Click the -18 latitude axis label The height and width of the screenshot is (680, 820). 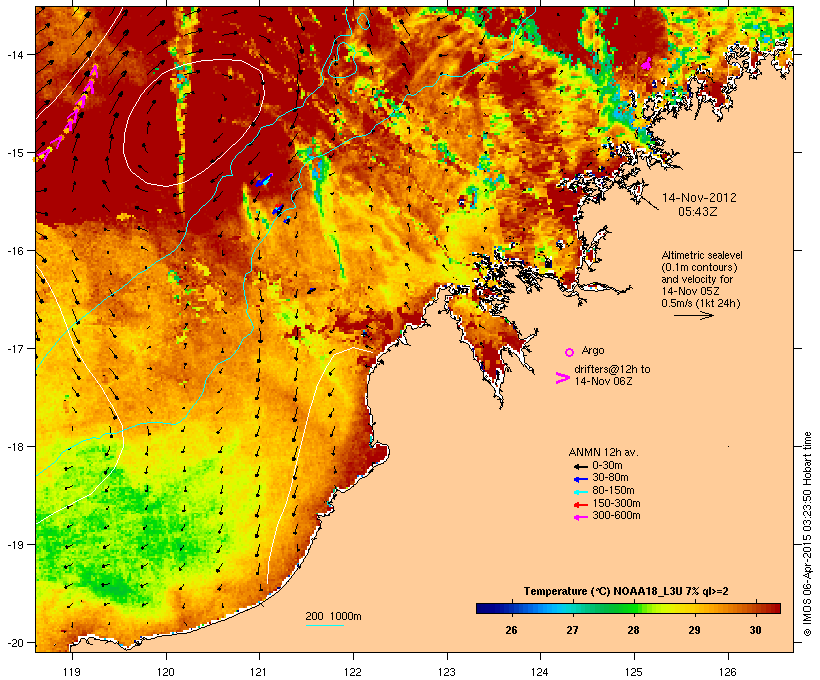pos(15,446)
